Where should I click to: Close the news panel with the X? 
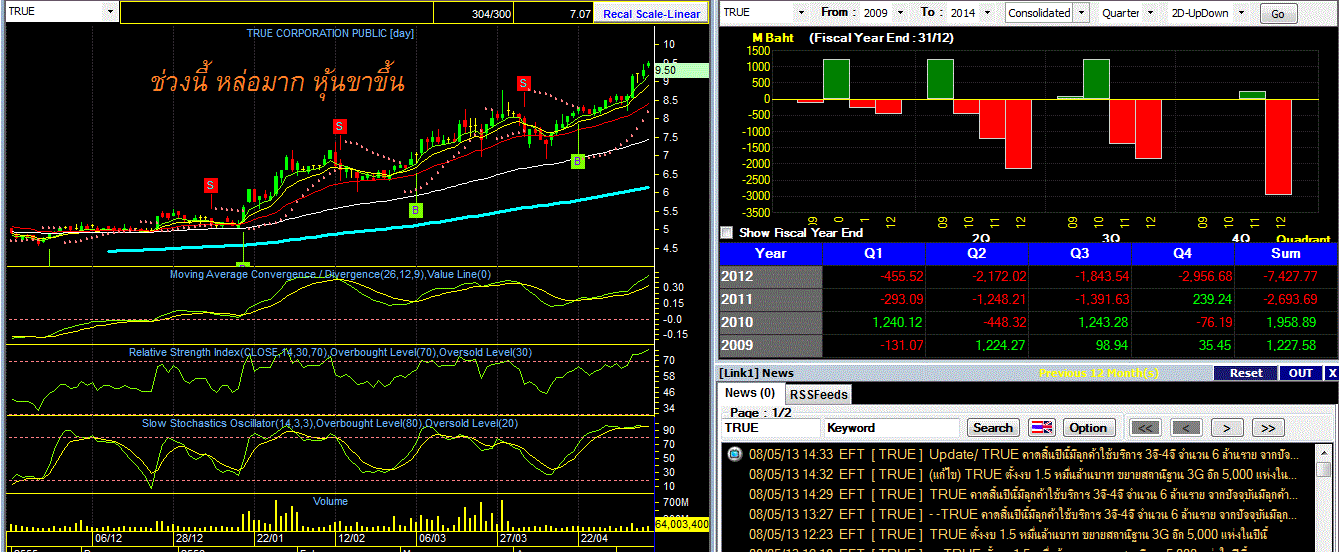click(1331, 373)
